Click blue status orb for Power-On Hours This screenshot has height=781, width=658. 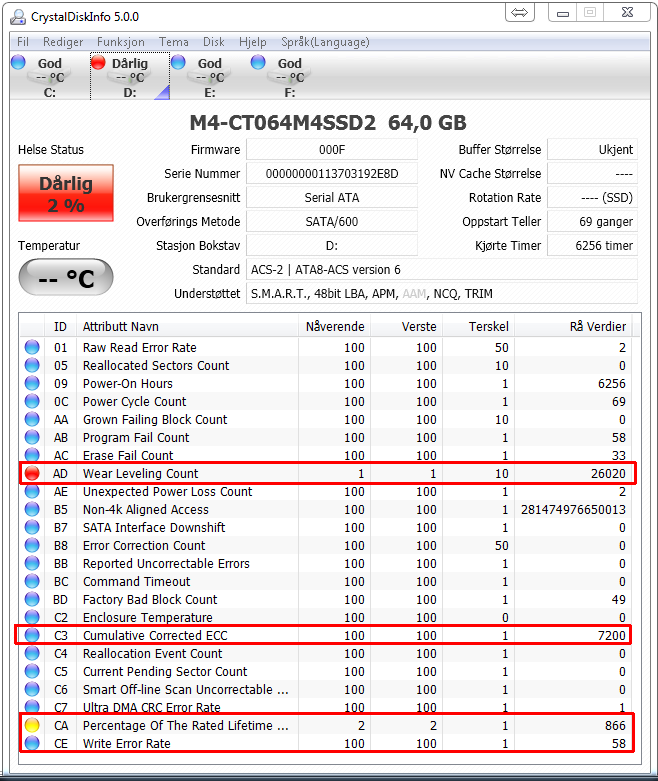click(32, 383)
